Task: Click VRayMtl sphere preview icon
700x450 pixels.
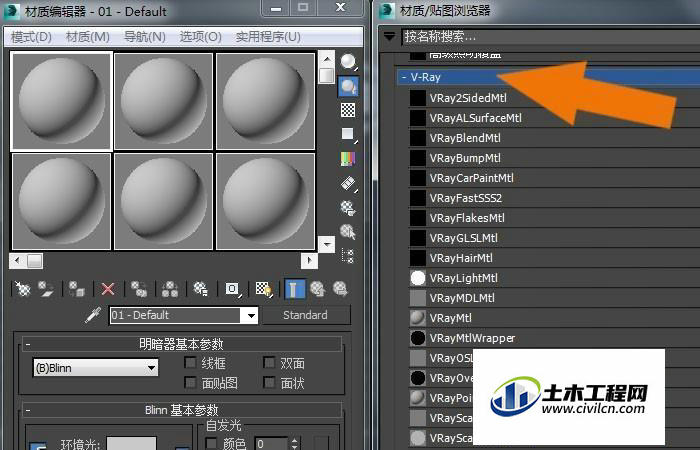Action: coord(418,318)
